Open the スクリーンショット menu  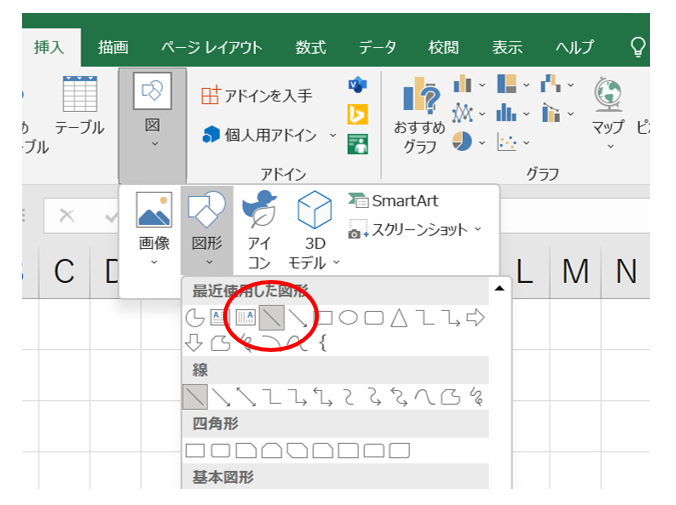[415, 229]
